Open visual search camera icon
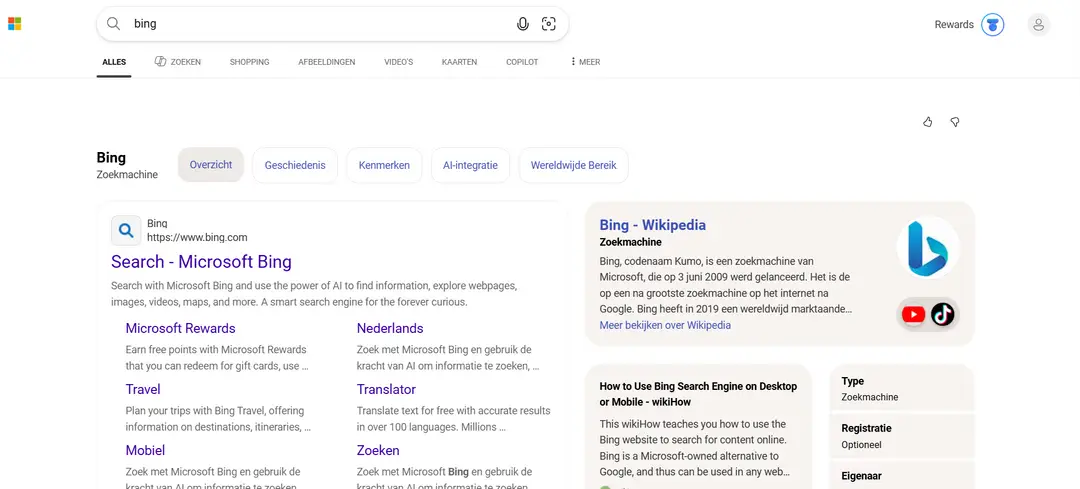1080x489 pixels. (548, 24)
